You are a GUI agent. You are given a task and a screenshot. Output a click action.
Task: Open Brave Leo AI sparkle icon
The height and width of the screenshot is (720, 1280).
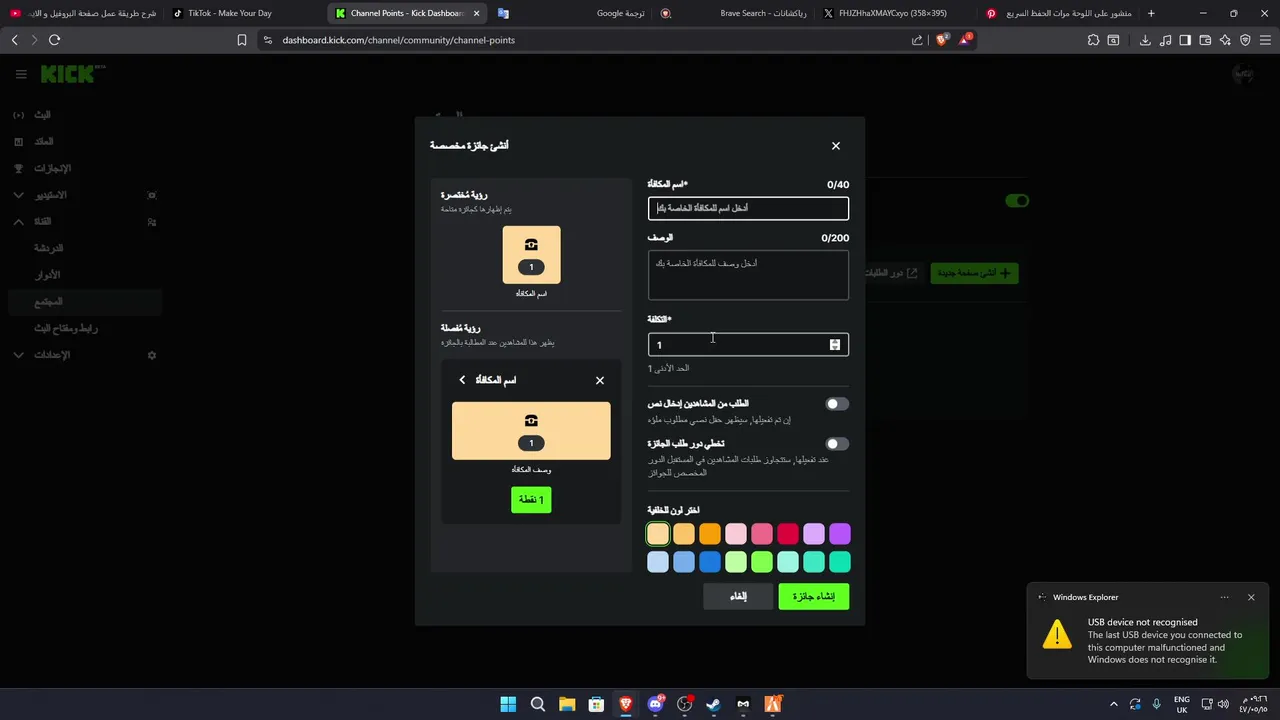click(x=1225, y=40)
